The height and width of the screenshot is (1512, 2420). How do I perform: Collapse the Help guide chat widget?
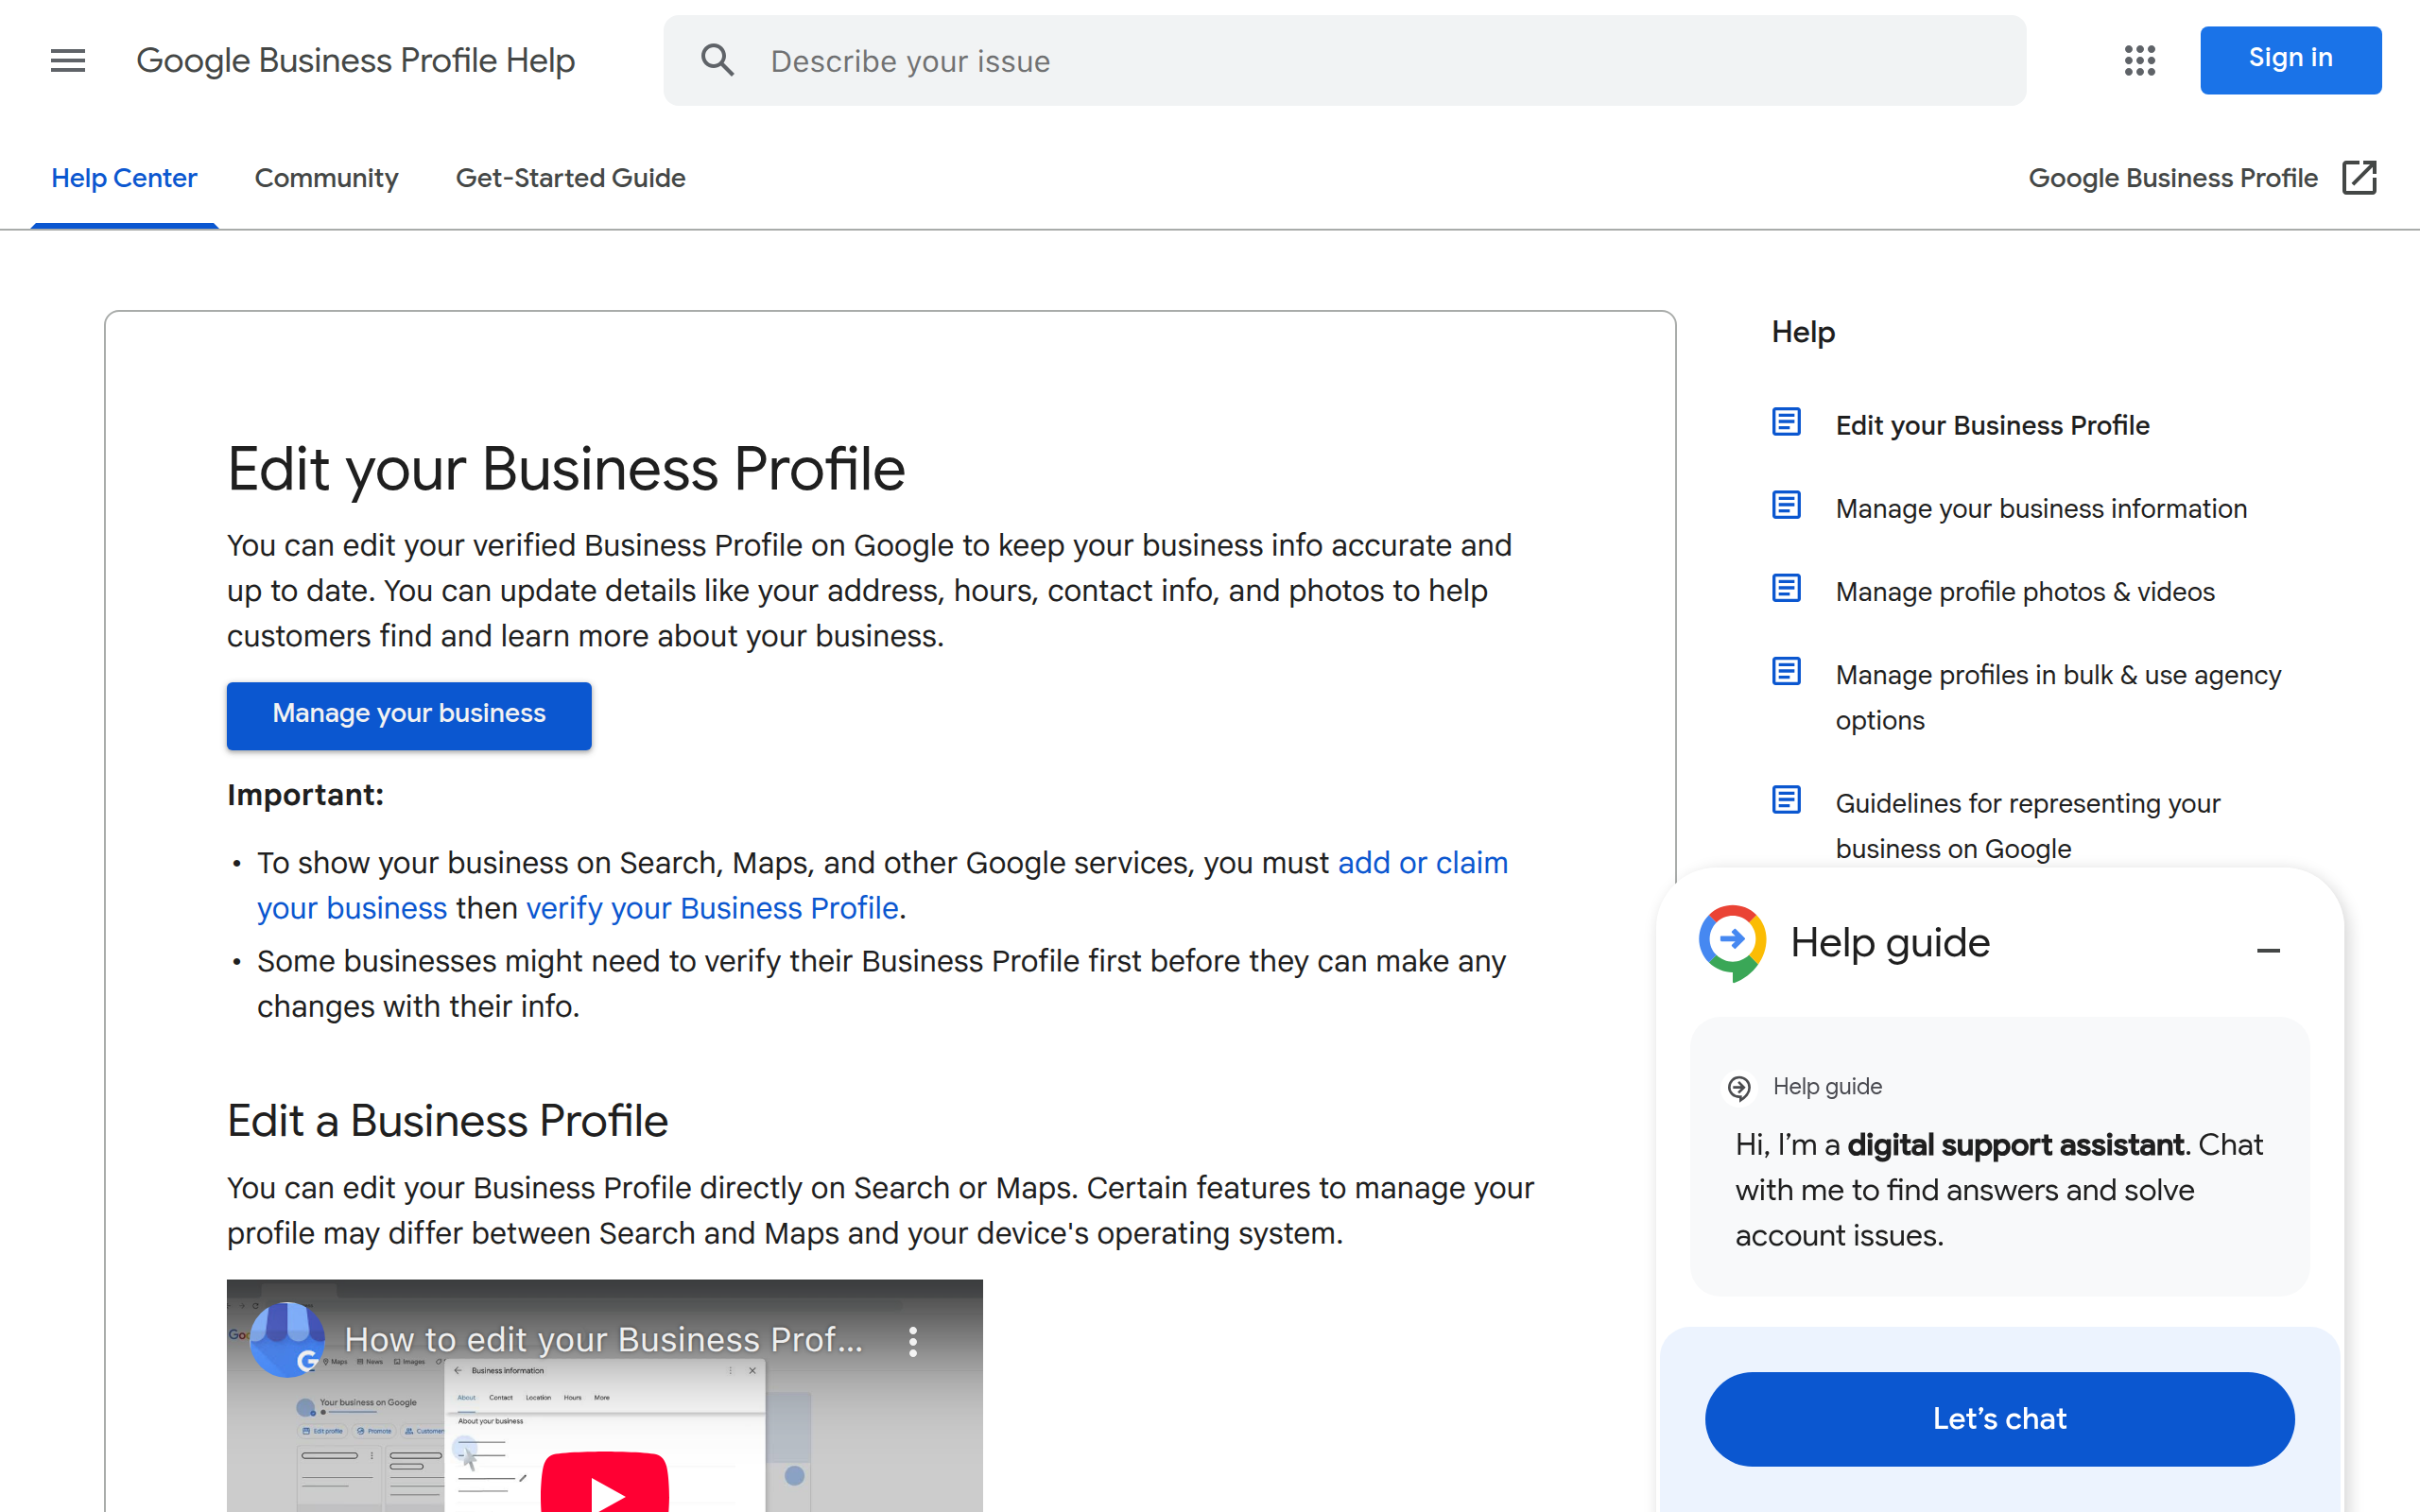(2270, 950)
